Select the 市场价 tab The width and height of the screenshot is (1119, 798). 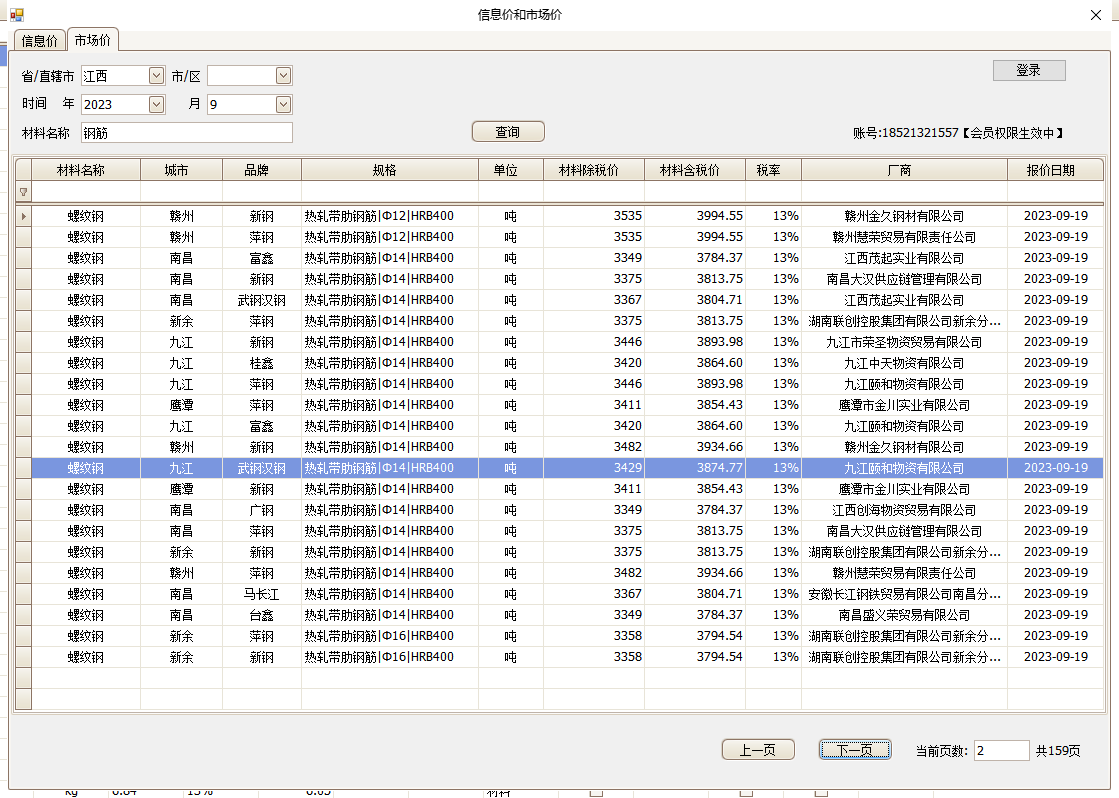click(x=93, y=40)
